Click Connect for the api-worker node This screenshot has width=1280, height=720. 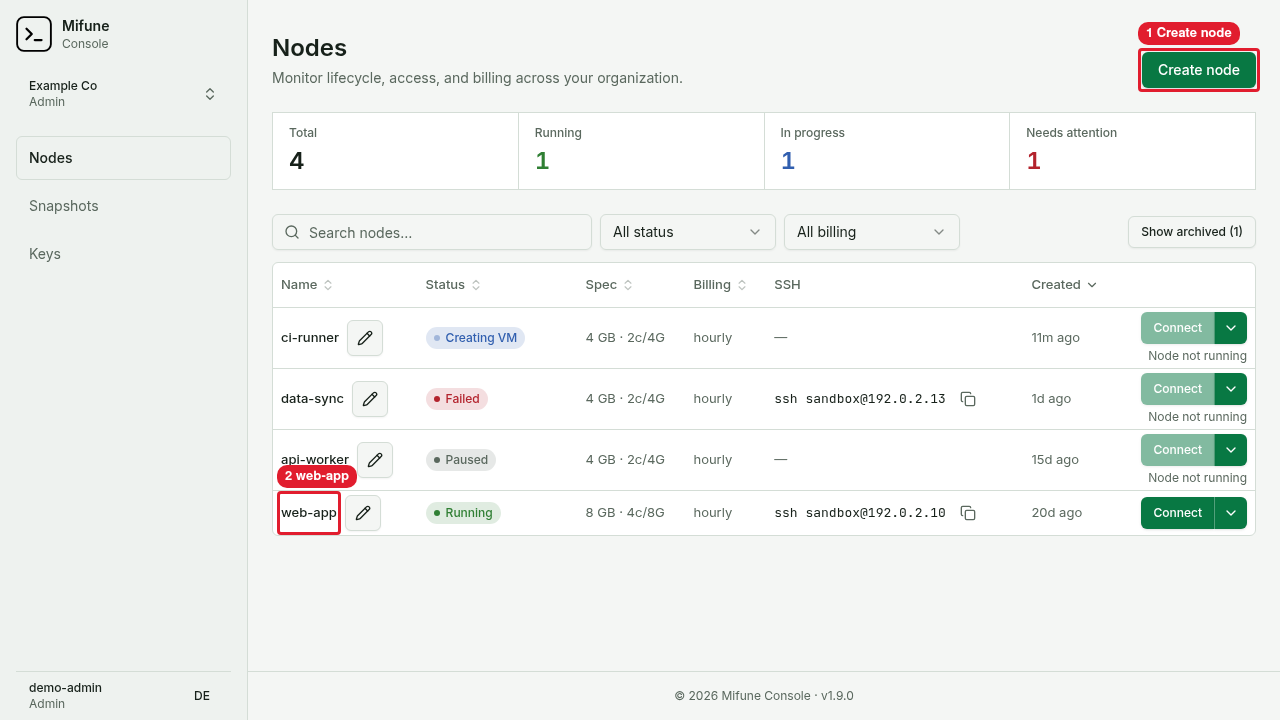[x=1177, y=450]
